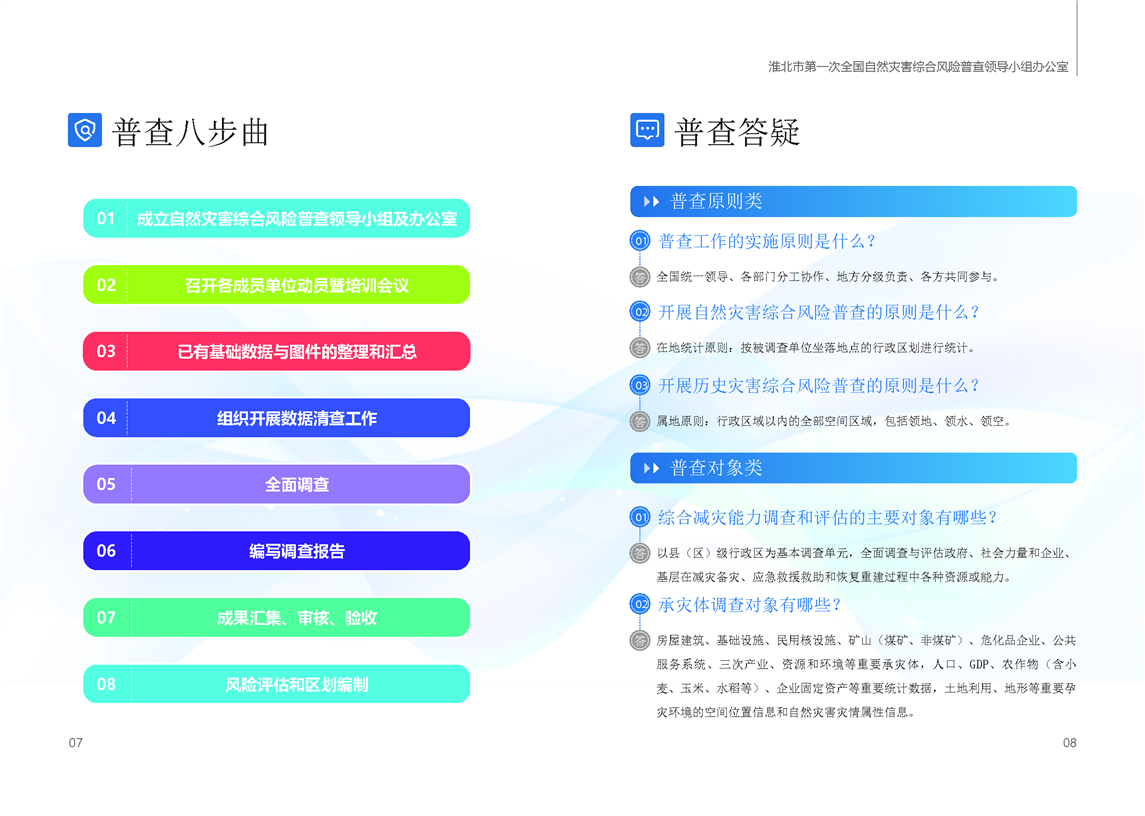Click the purple step 05 全面调查 bar
The image size is (1145, 816).
point(276,484)
